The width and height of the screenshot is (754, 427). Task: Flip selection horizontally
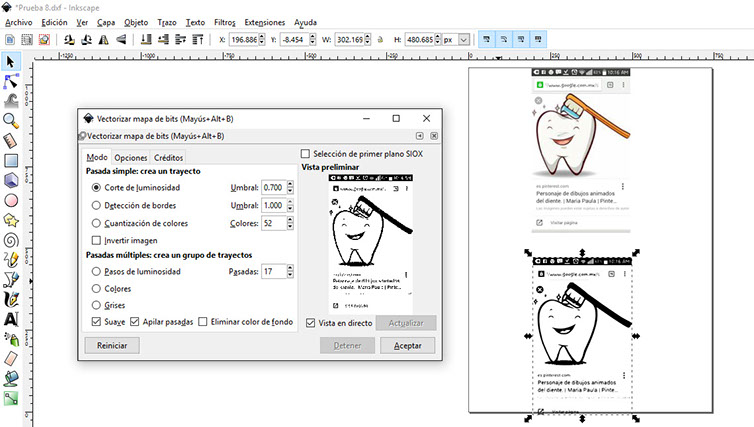tap(103, 39)
